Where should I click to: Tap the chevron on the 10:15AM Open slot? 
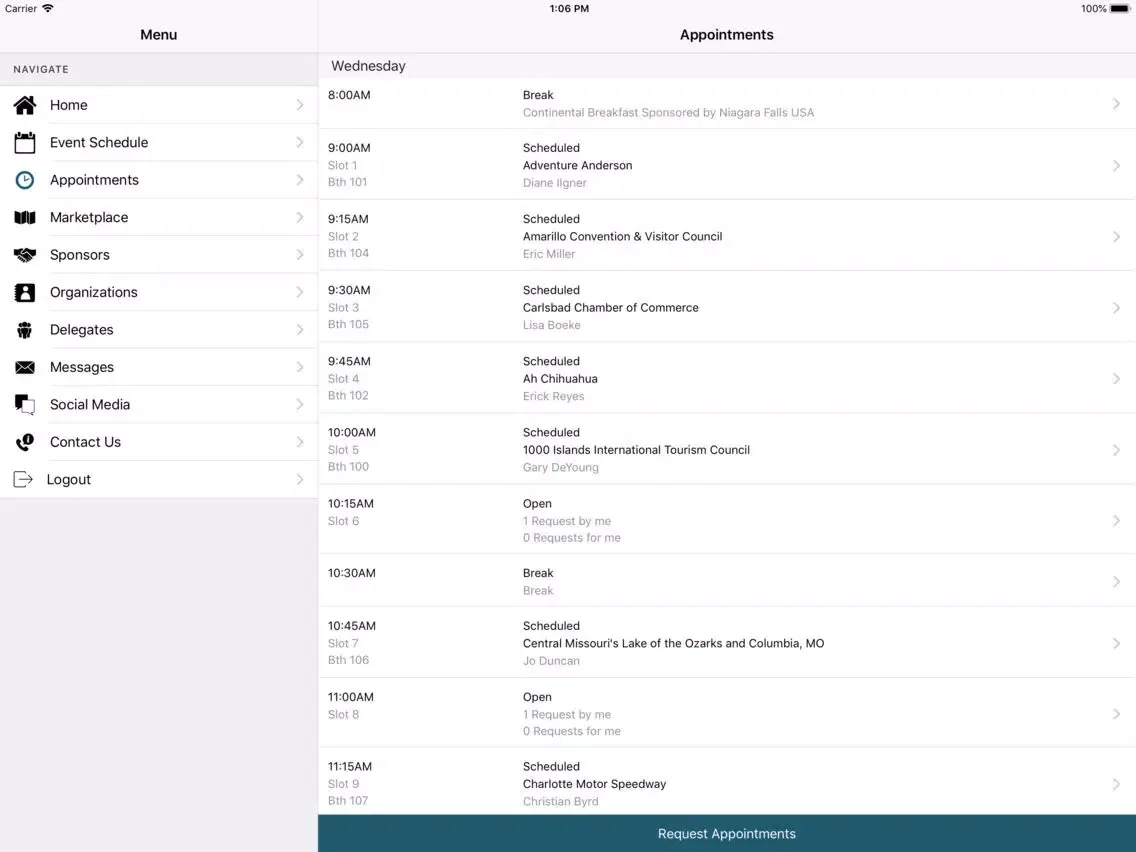point(1116,520)
